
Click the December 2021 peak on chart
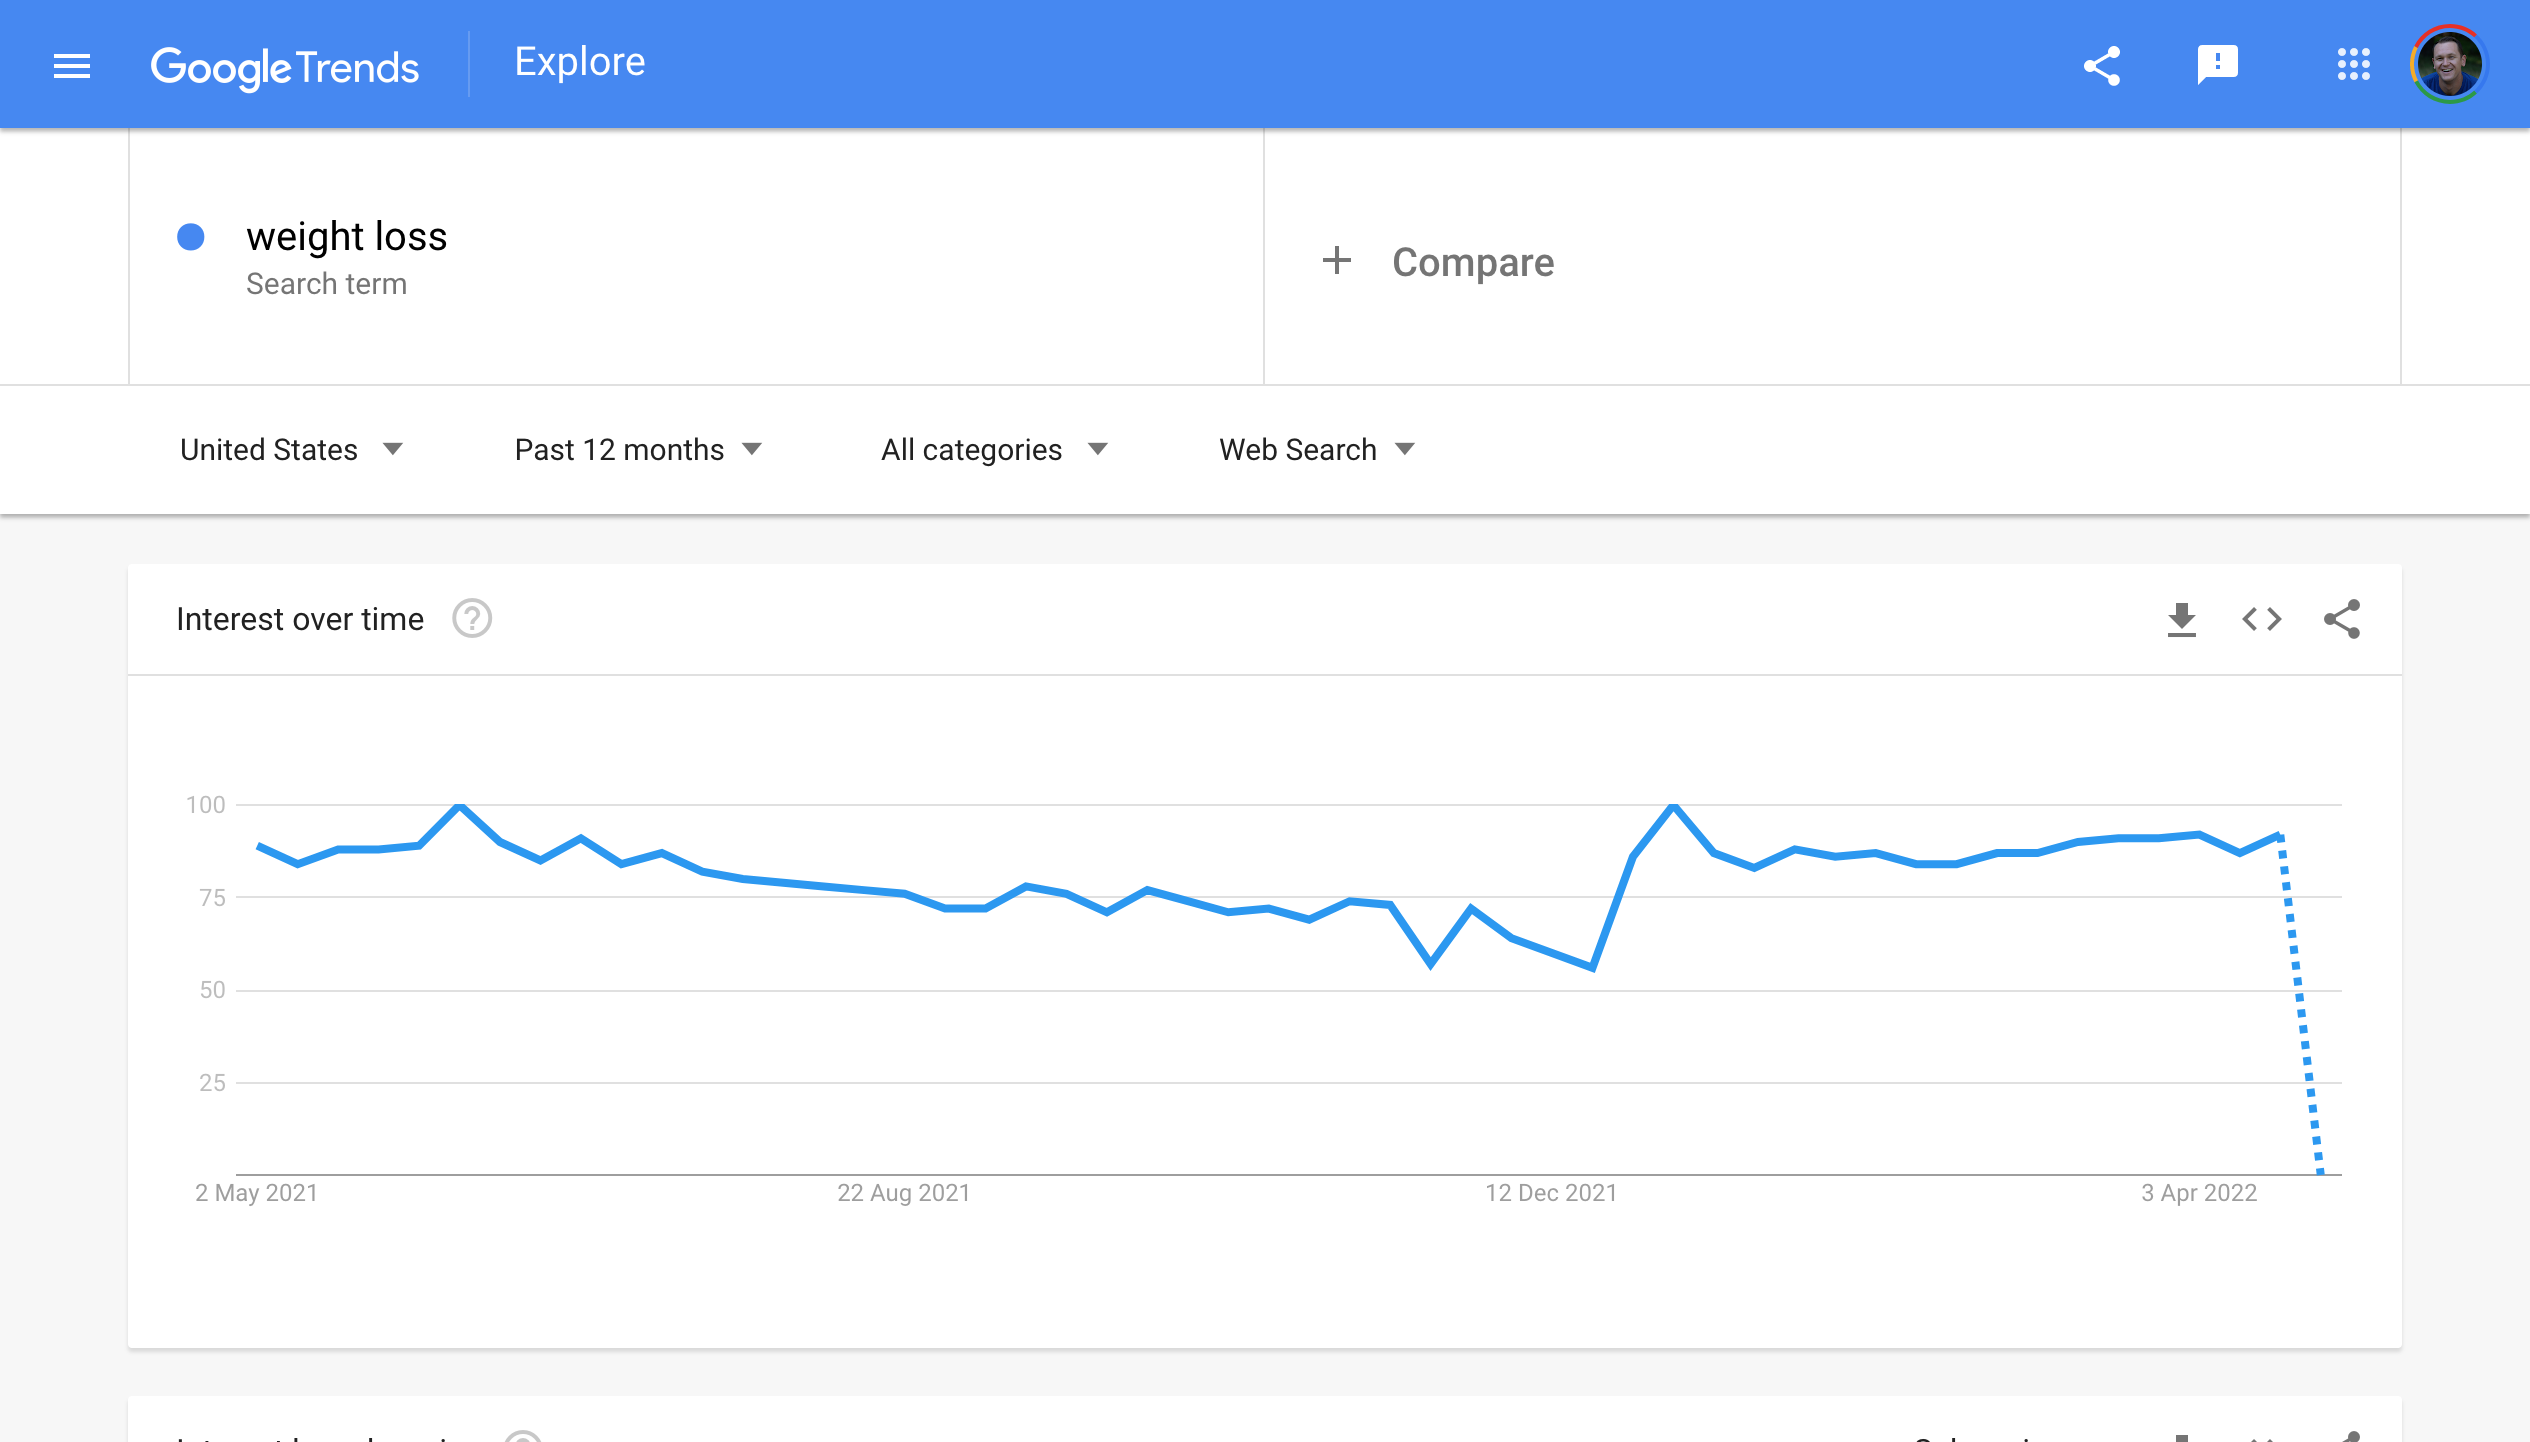(x=1673, y=805)
